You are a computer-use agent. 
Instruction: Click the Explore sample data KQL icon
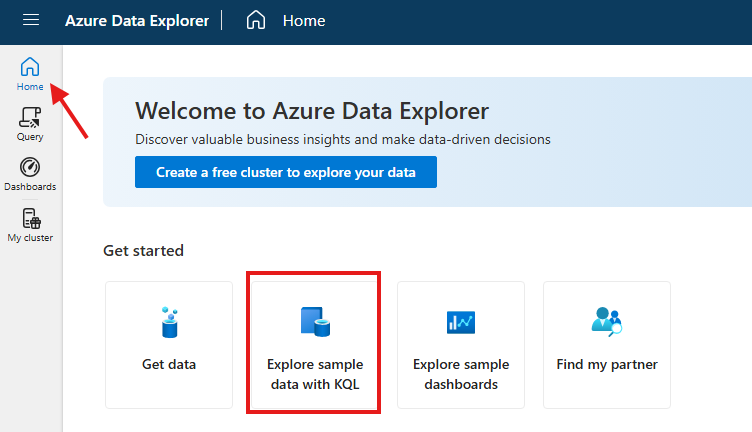pyautogui.click(x=315, y=322)
